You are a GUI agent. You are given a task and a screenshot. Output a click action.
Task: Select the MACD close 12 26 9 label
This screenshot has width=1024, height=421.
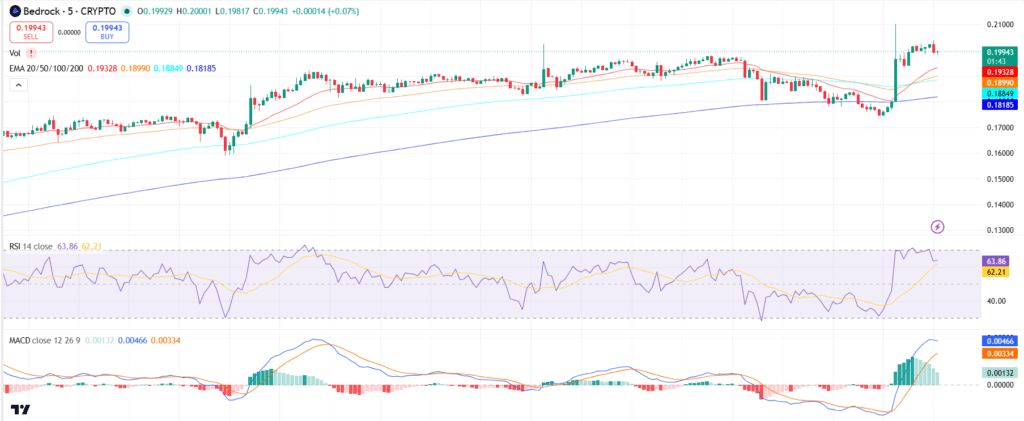coord(45,341)
